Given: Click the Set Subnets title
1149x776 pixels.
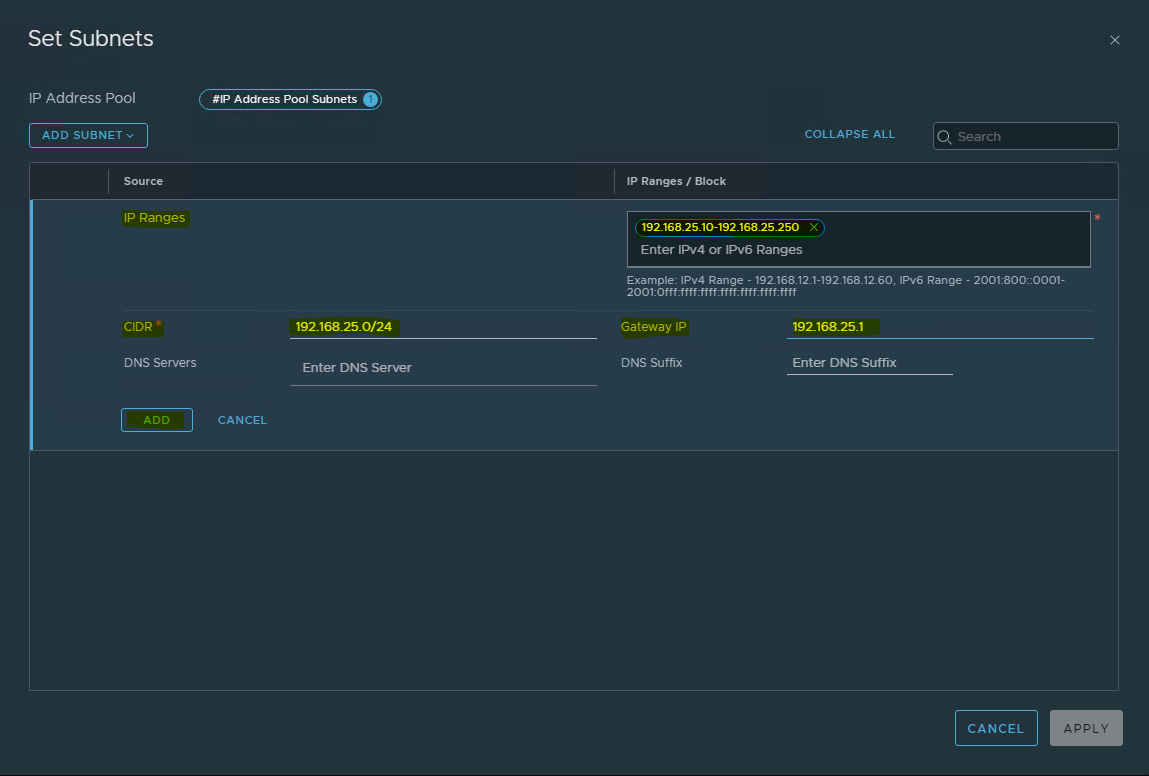Looking at the screenshot, I should [x=91, y=38].
